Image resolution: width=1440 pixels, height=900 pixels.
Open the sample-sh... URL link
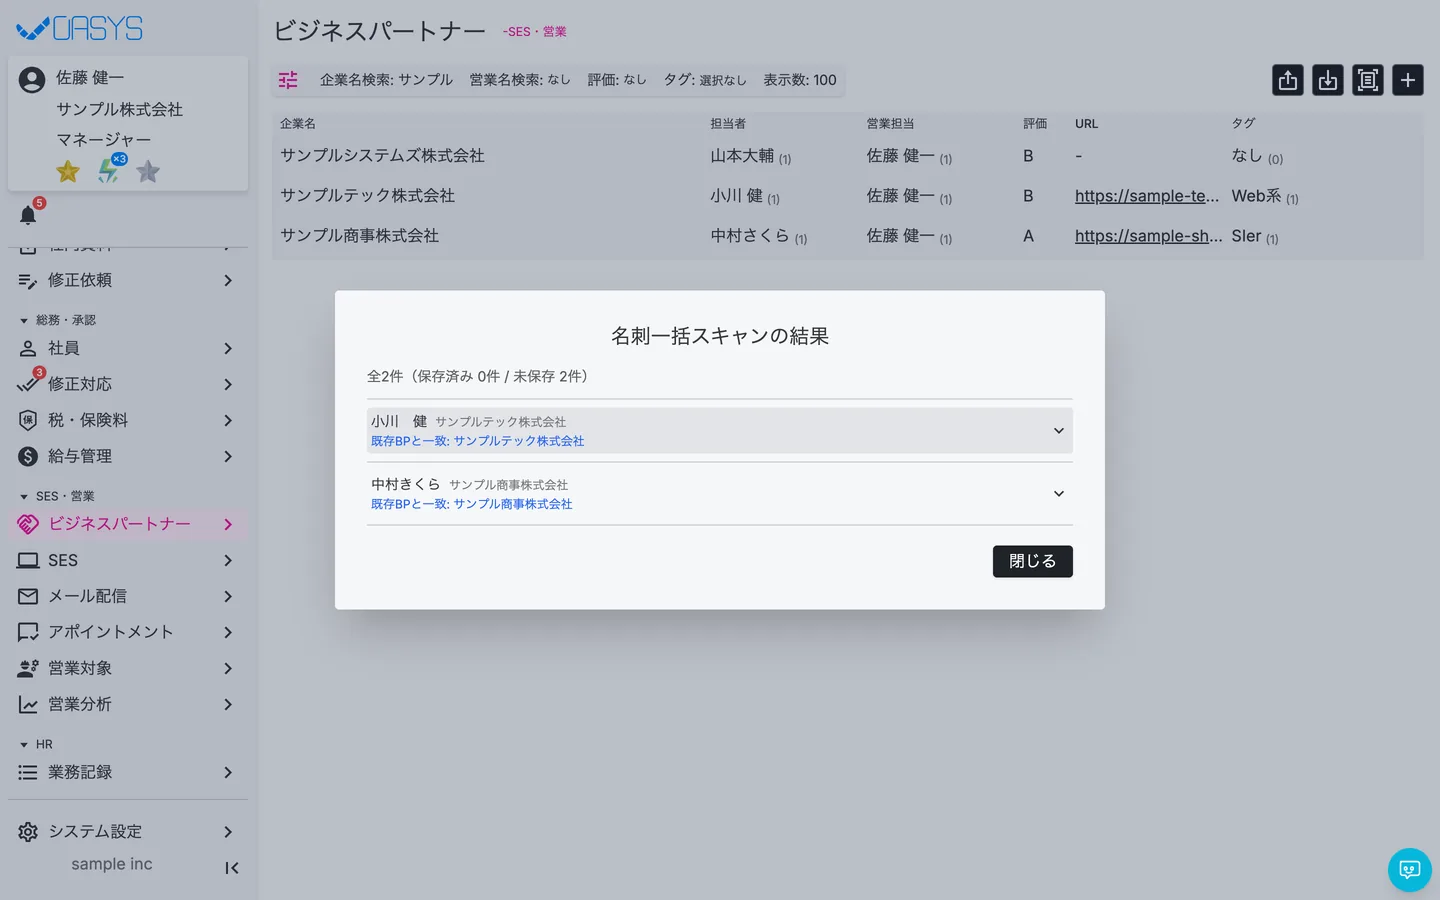point(1149,236)
